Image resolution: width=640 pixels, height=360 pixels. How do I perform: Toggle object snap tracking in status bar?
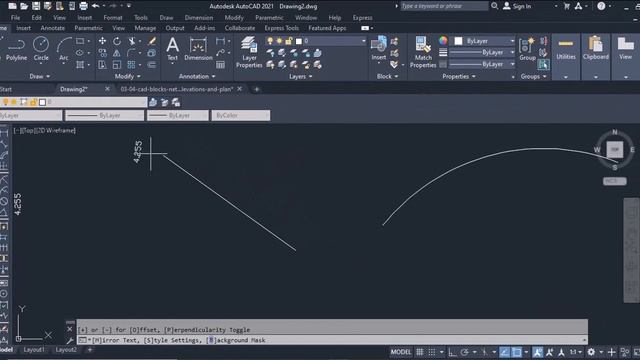504,352
